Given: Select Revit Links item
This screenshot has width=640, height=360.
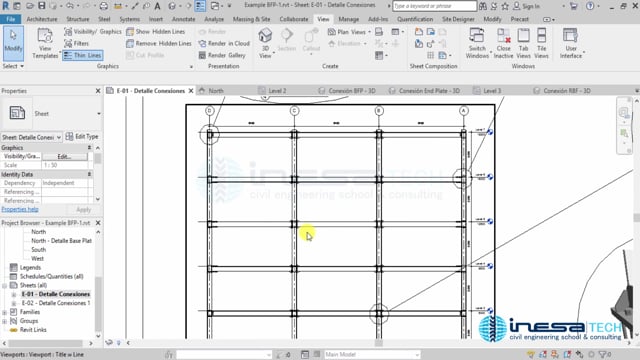Looking at the screenshot, I should pos(33,330).
